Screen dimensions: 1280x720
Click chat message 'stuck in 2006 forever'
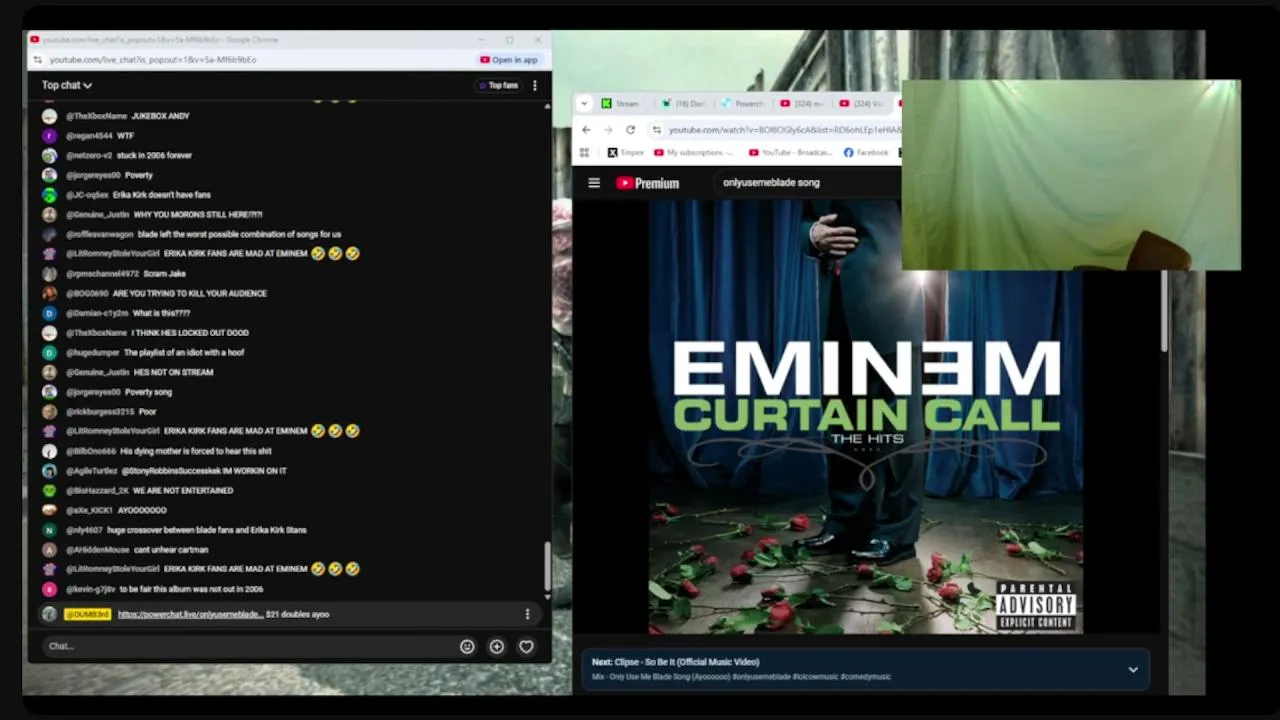click(x=154, y=155)
